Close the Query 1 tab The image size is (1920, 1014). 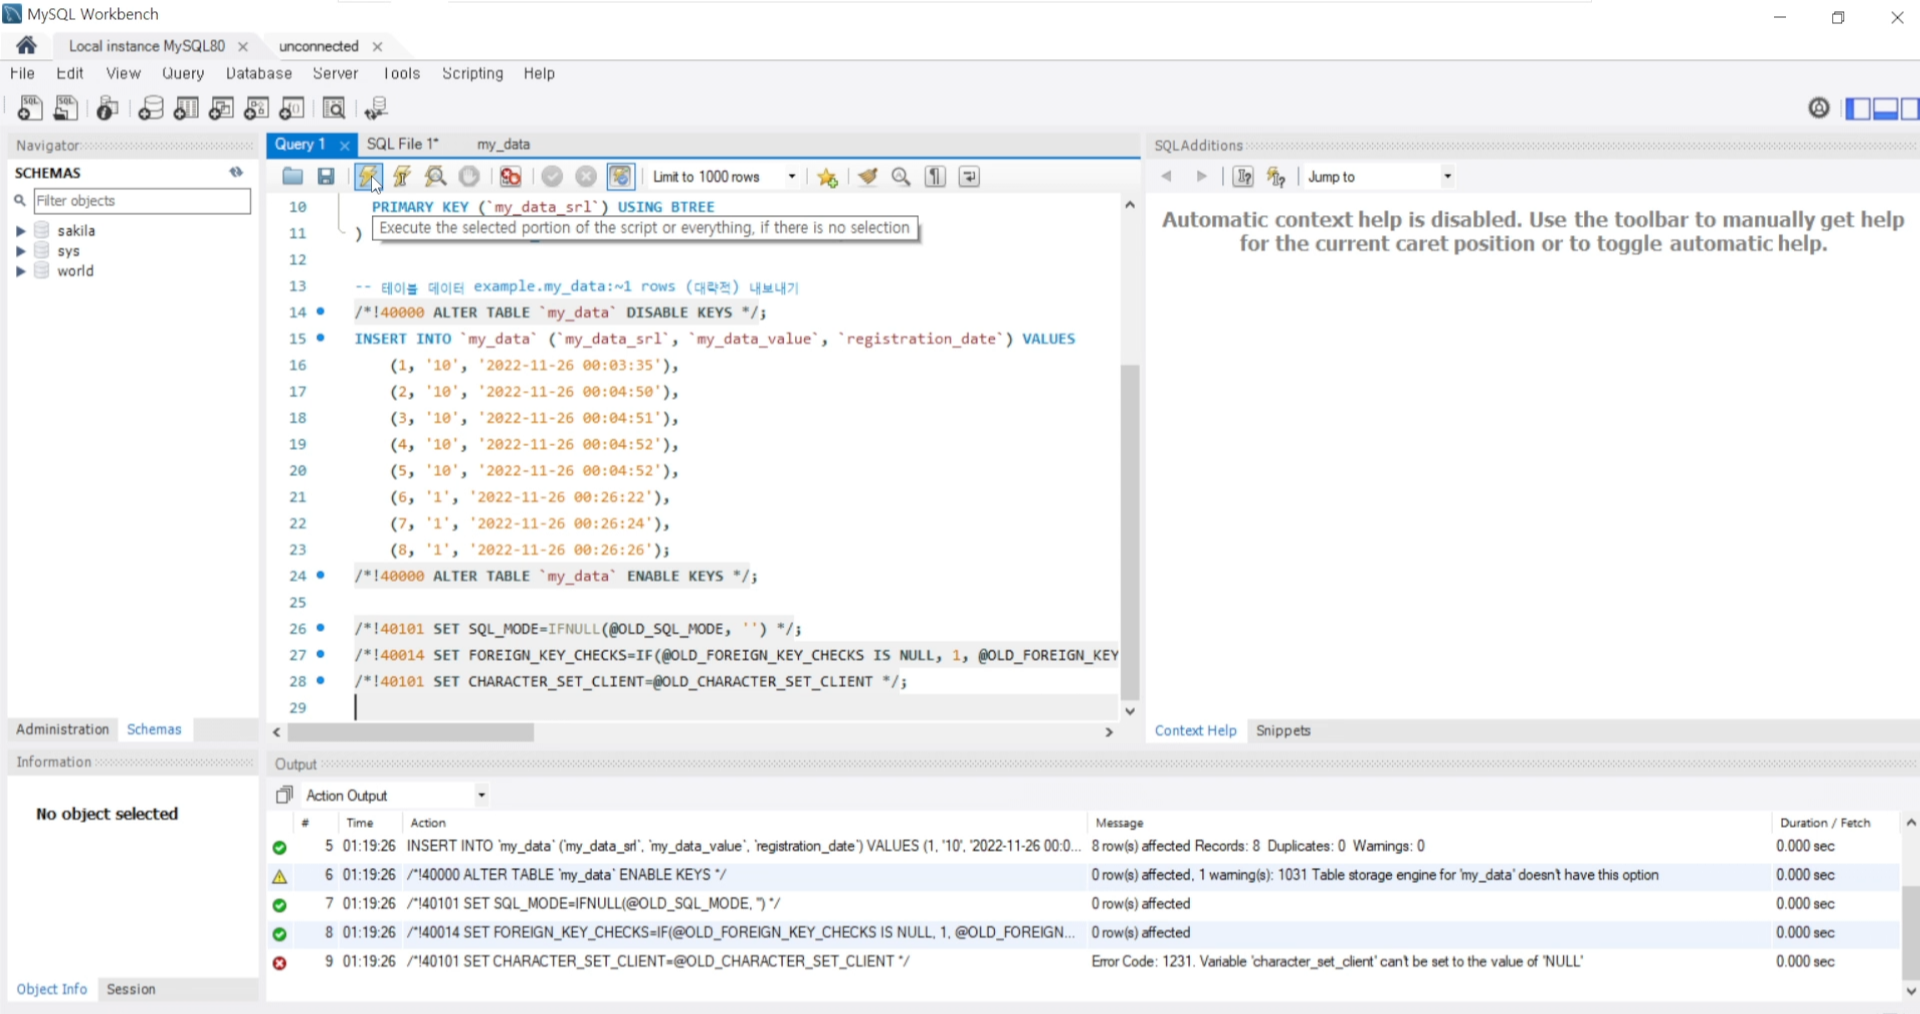pos(344,146)
